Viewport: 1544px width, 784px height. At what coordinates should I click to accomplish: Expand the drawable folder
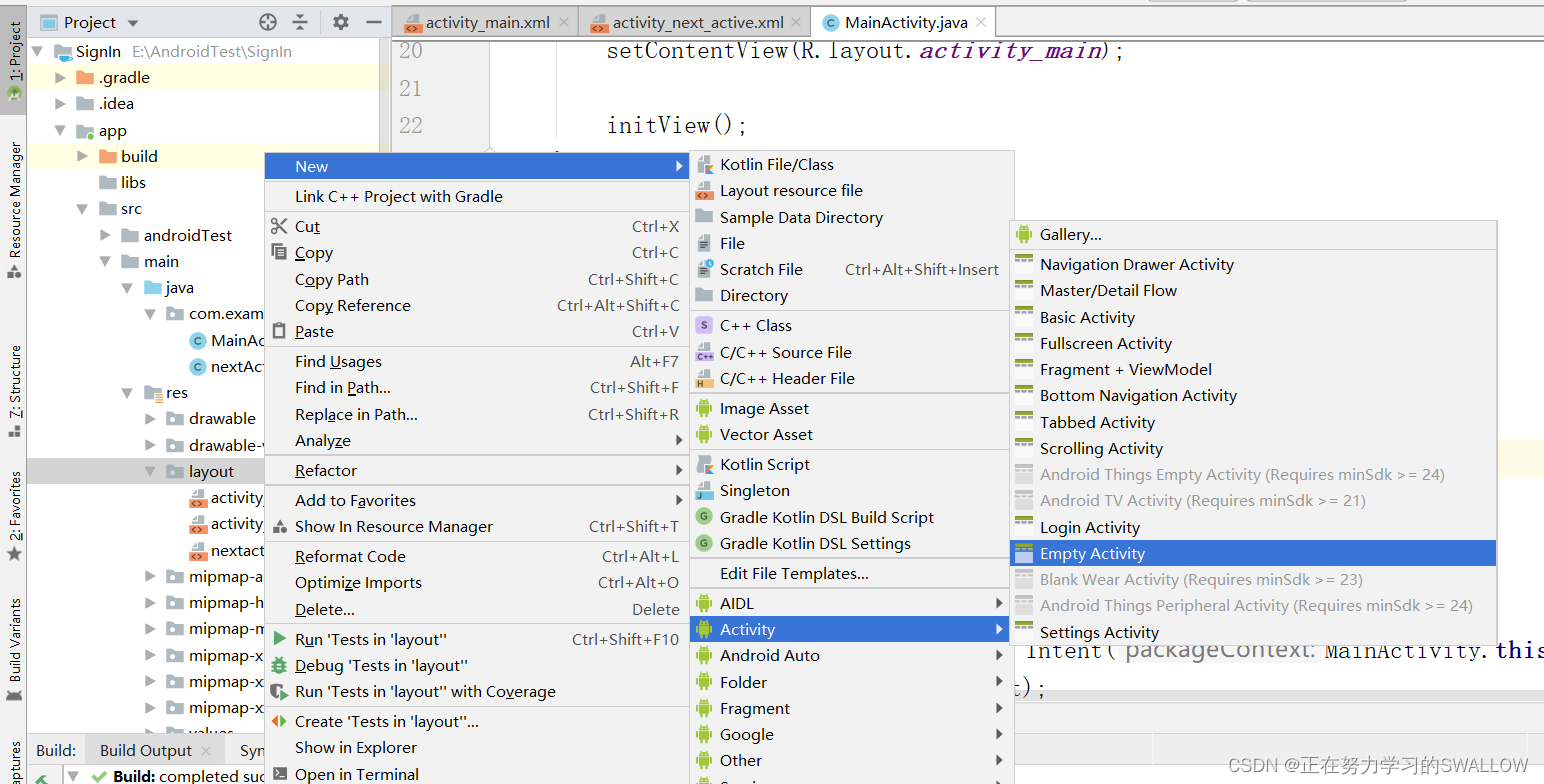point(150,419)
